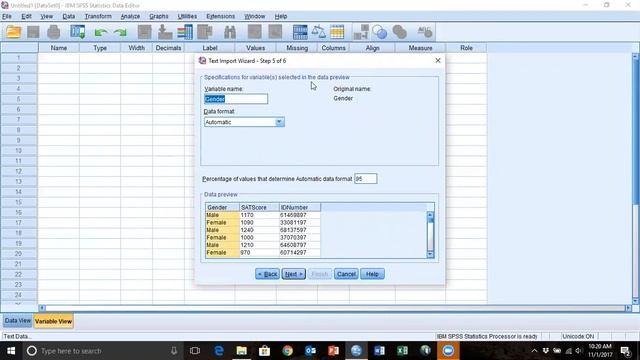Screen dimensions: 640x360
Task: Switch to the Data View tab
Action: pyautogui.click(x=18, y=321)
